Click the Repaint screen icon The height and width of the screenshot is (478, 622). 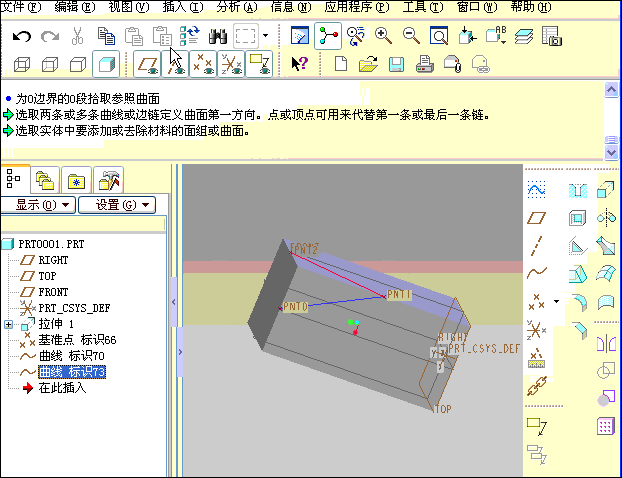tap(299, 36)
